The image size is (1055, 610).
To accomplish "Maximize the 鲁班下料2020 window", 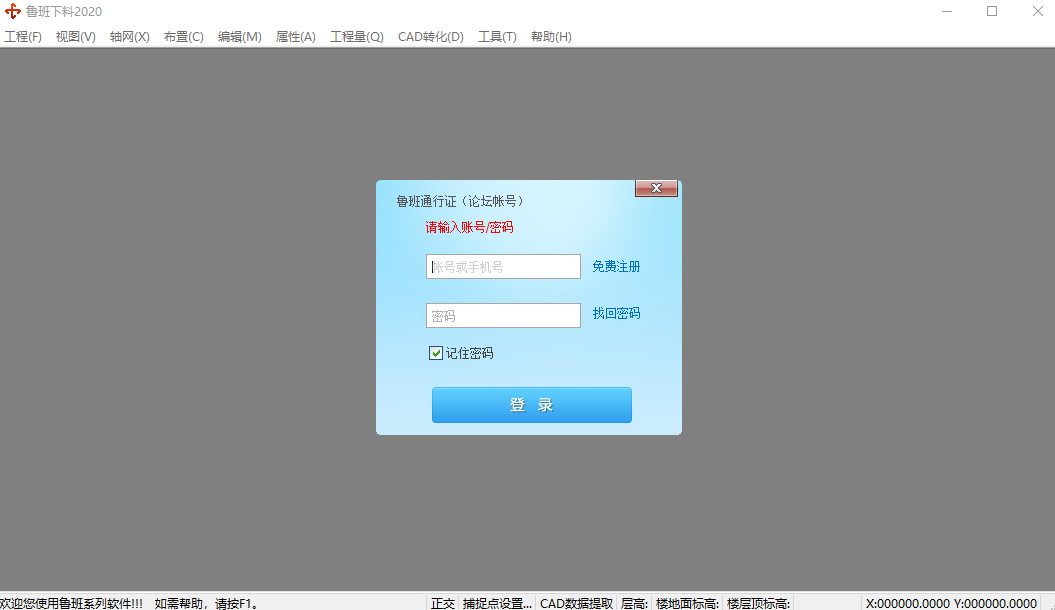I will pos(992,11).
